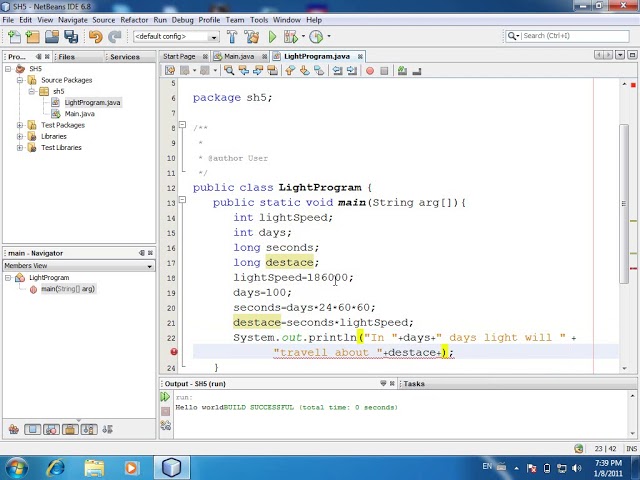640x480 pixels.
Task: Click Find Selection magnifier icon in editor toolbar
Action: click(229, 71)
